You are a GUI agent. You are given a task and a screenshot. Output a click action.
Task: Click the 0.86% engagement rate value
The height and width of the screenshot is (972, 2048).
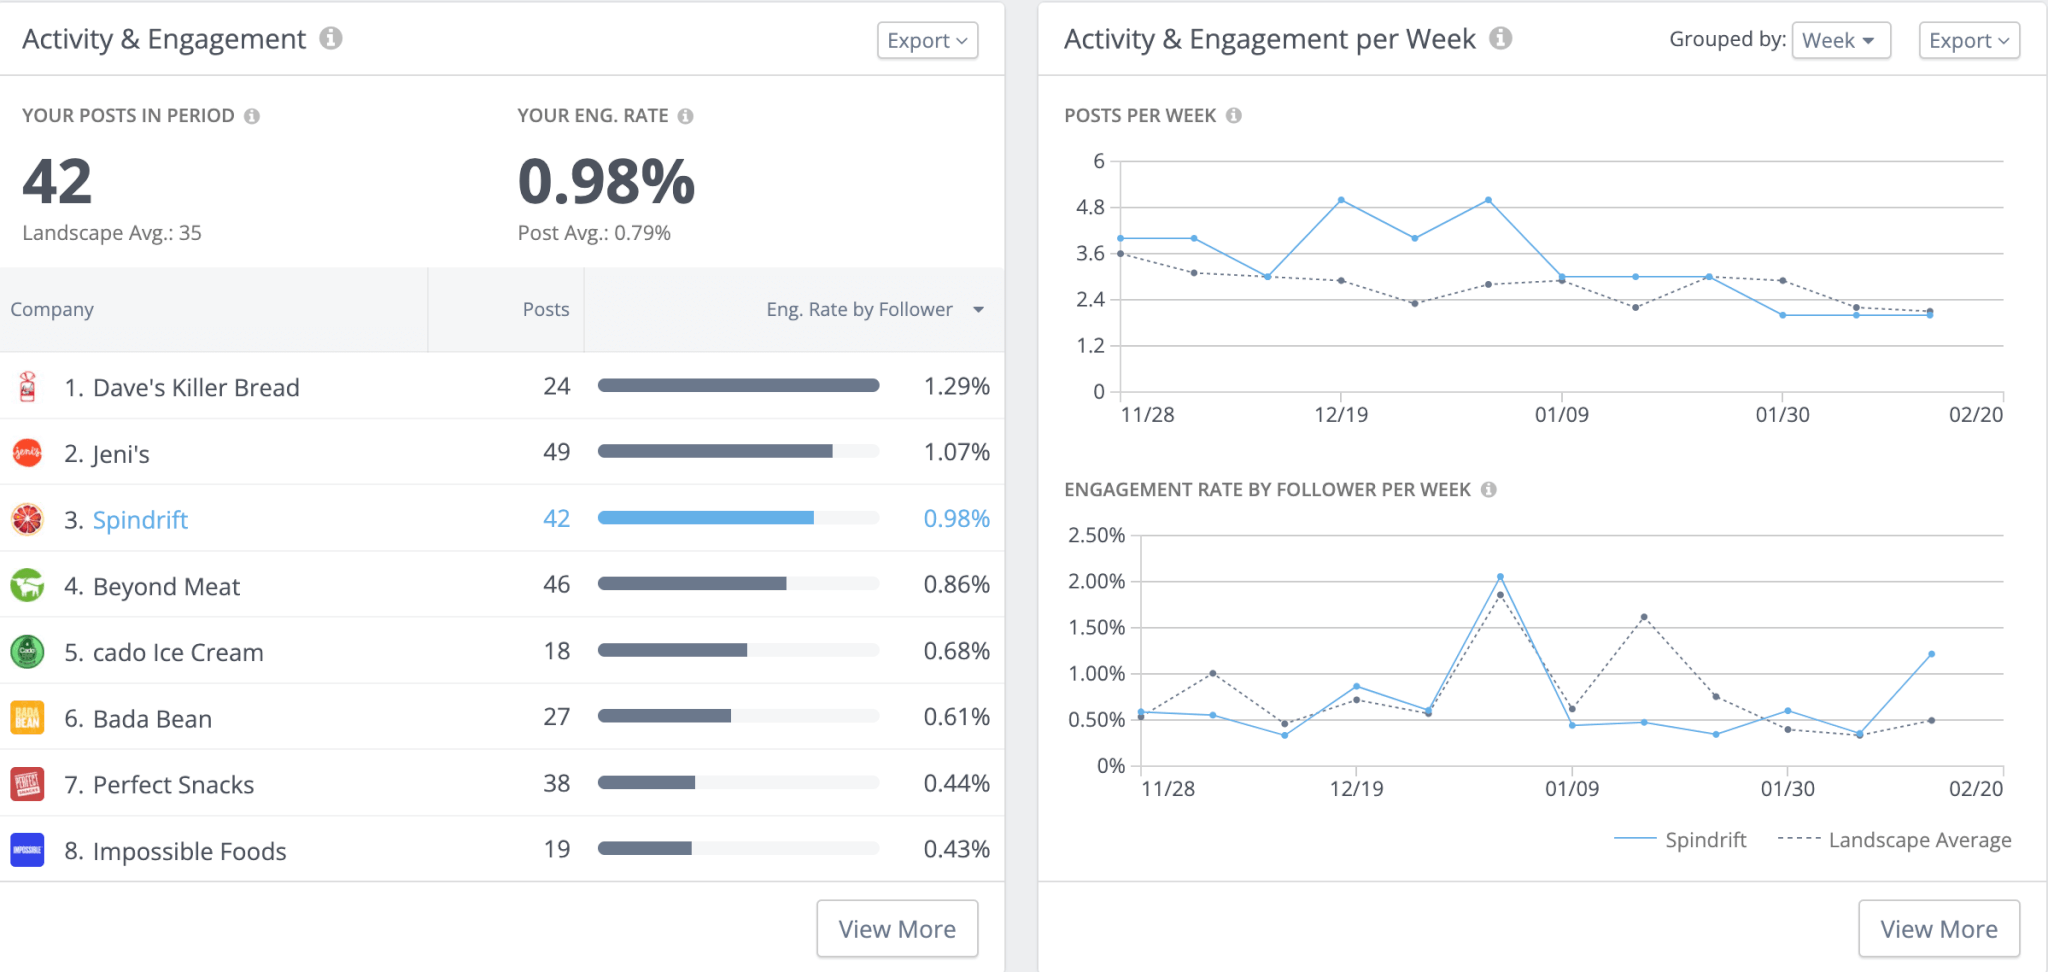pyautogui.click(x=956, y=584)
